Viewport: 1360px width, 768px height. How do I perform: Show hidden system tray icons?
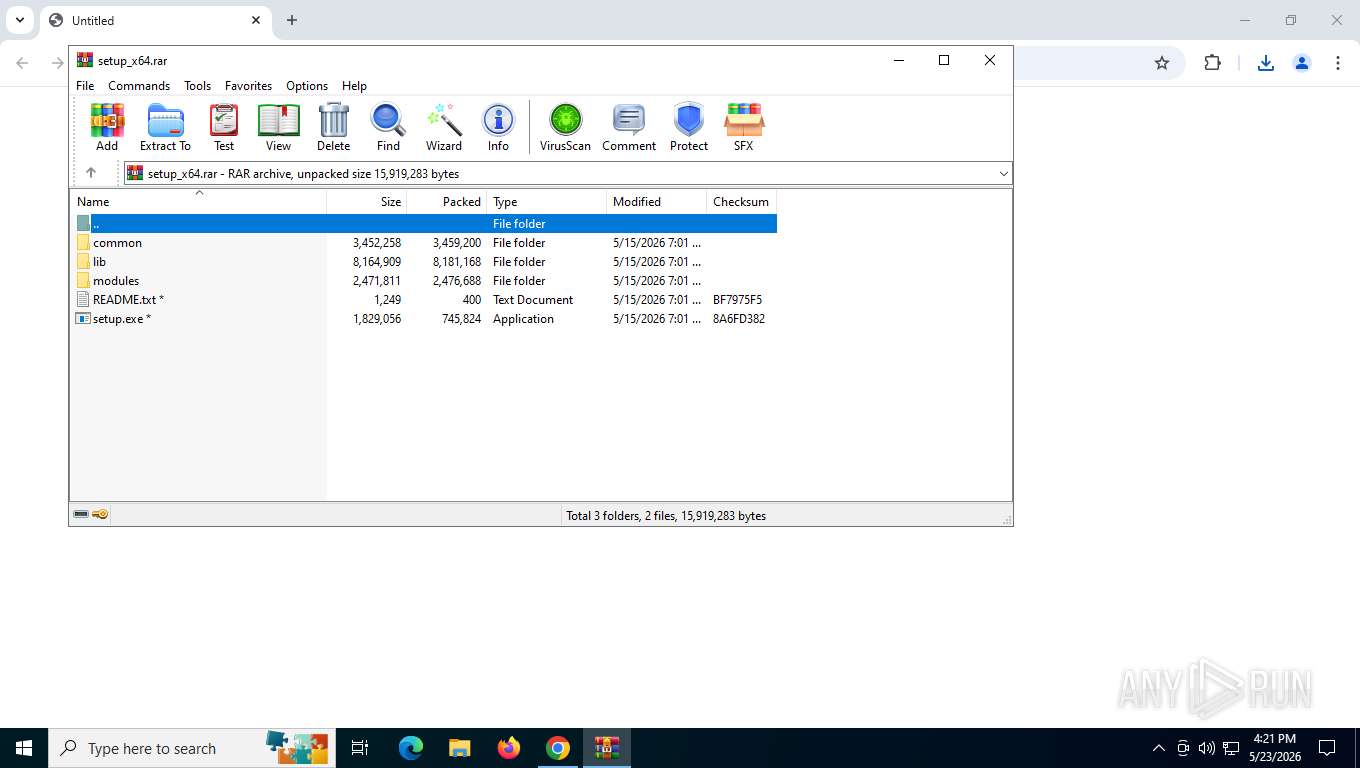tap(1159, 748)
